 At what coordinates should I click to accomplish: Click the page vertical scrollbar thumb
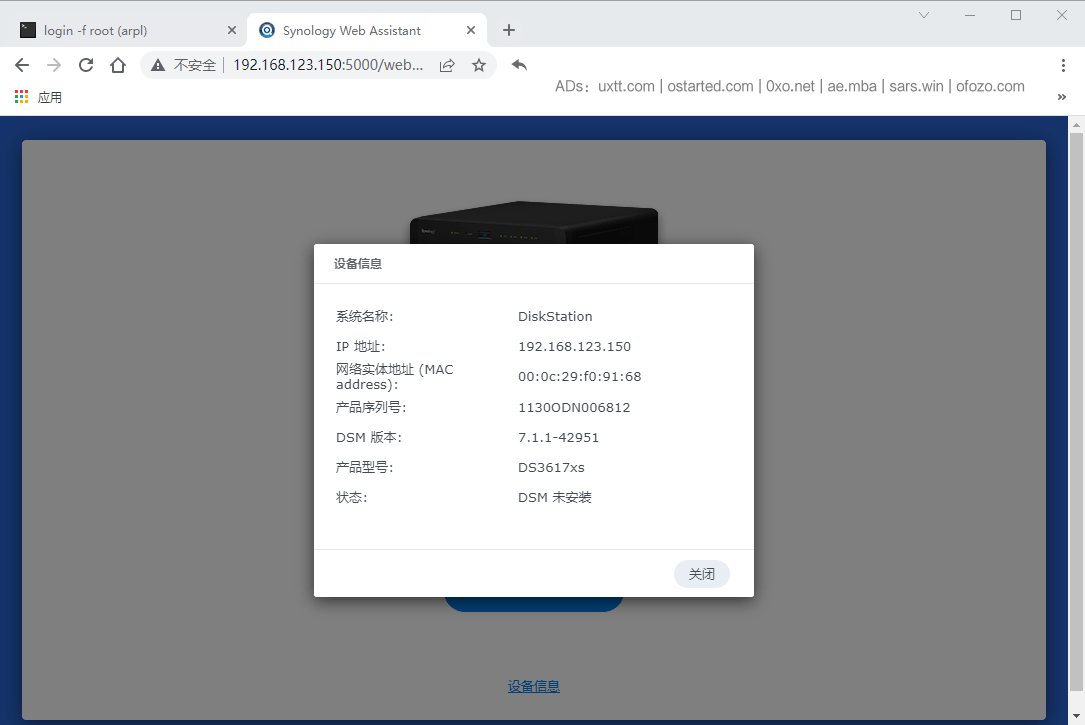pos(1076,412)
